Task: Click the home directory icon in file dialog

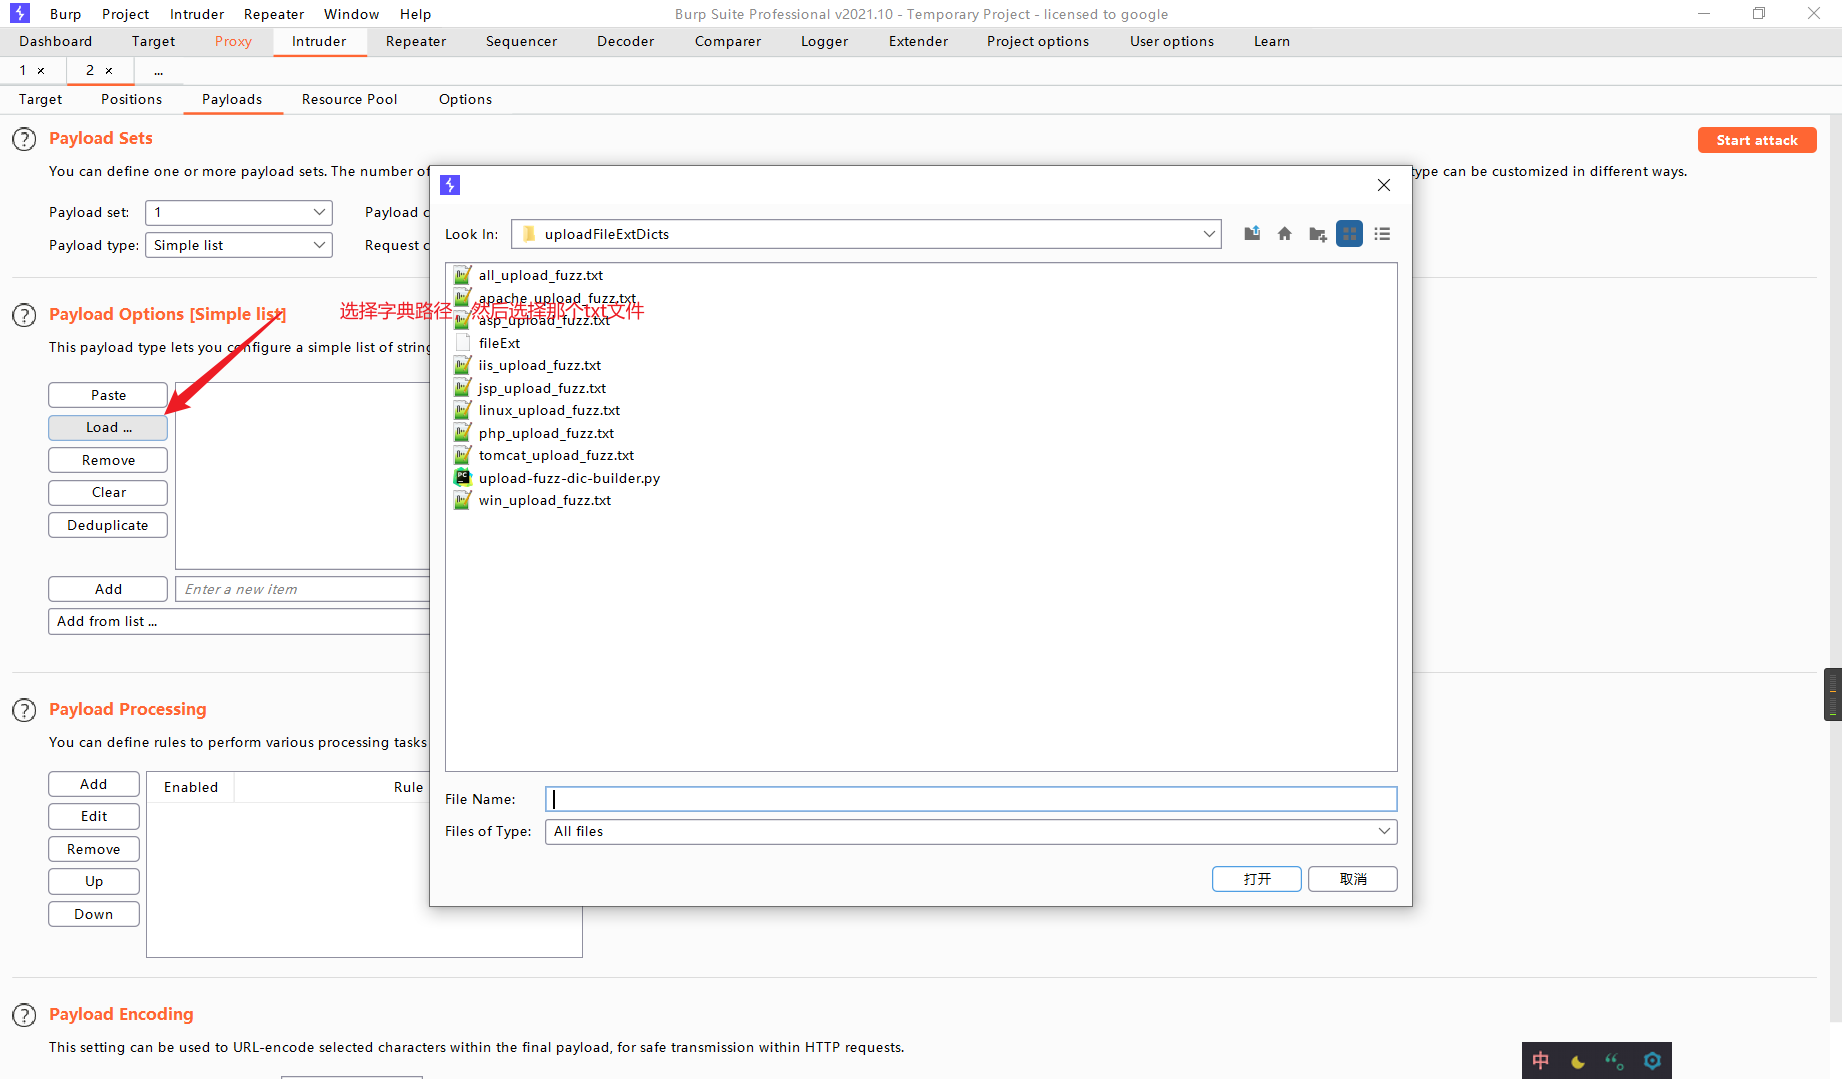Action: click(x=1284, y=233)
